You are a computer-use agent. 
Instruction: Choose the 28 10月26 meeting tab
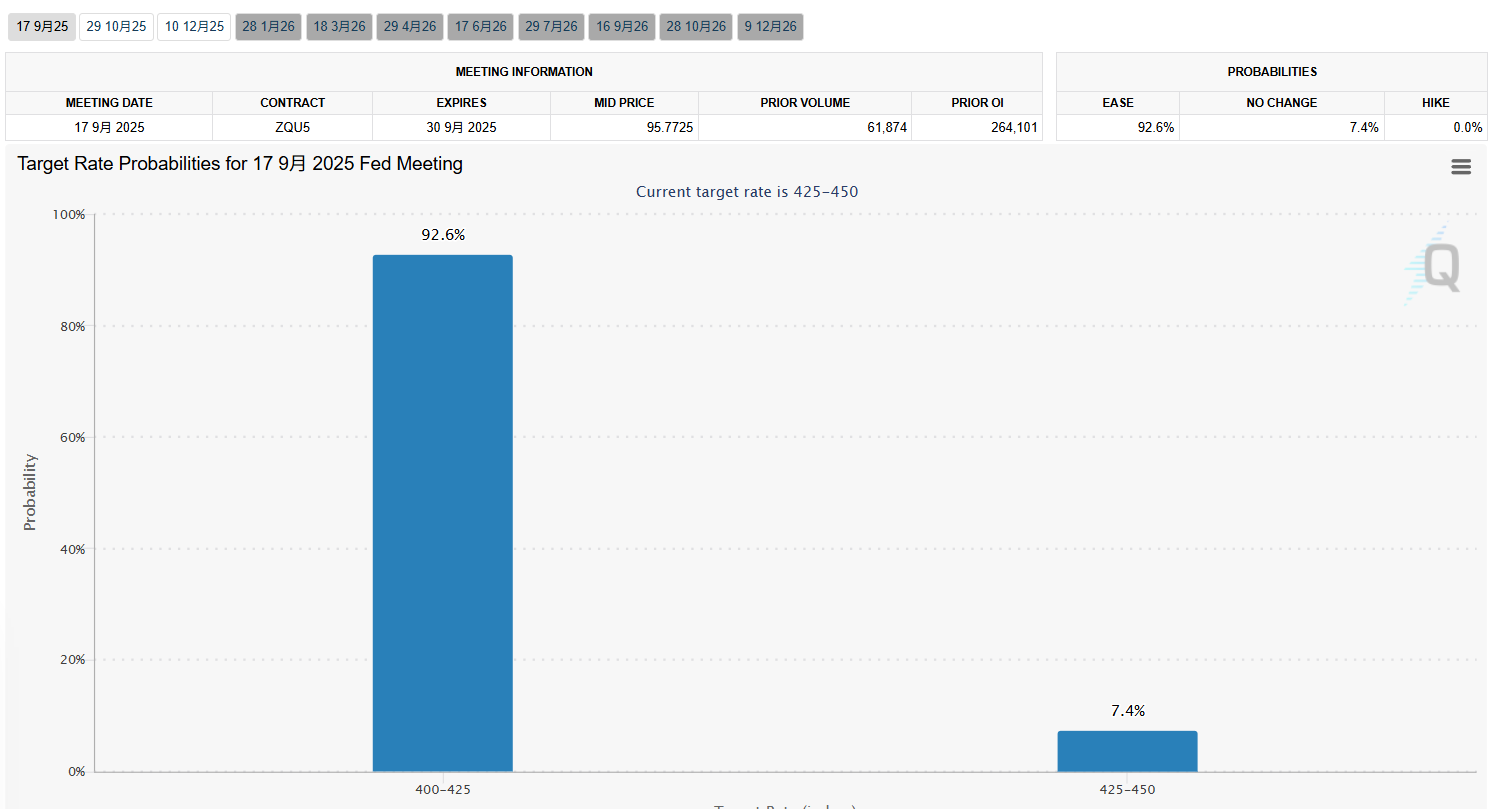point(696,27)
